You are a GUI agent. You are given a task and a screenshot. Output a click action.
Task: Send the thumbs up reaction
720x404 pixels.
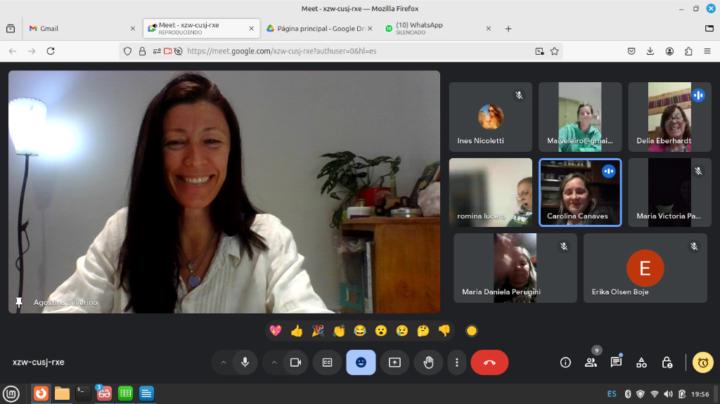pyautogui.click(x=296, y=330)
